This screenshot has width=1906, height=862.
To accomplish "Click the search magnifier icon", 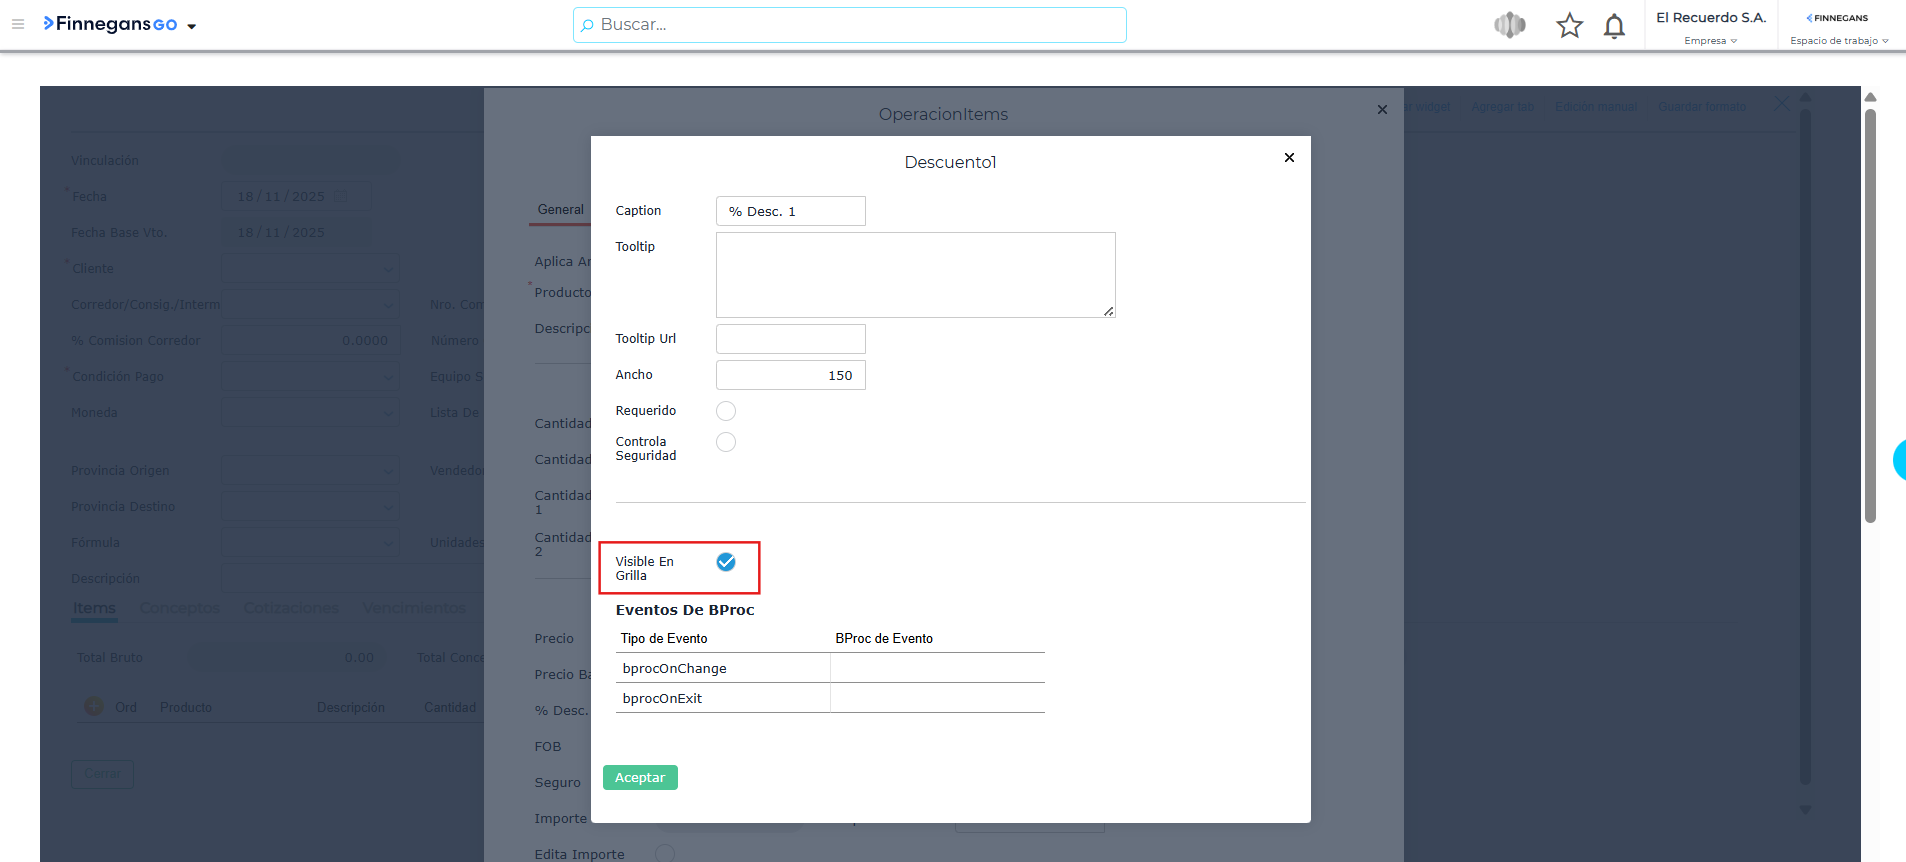I will pyautogui.click(x=588, y=25).
